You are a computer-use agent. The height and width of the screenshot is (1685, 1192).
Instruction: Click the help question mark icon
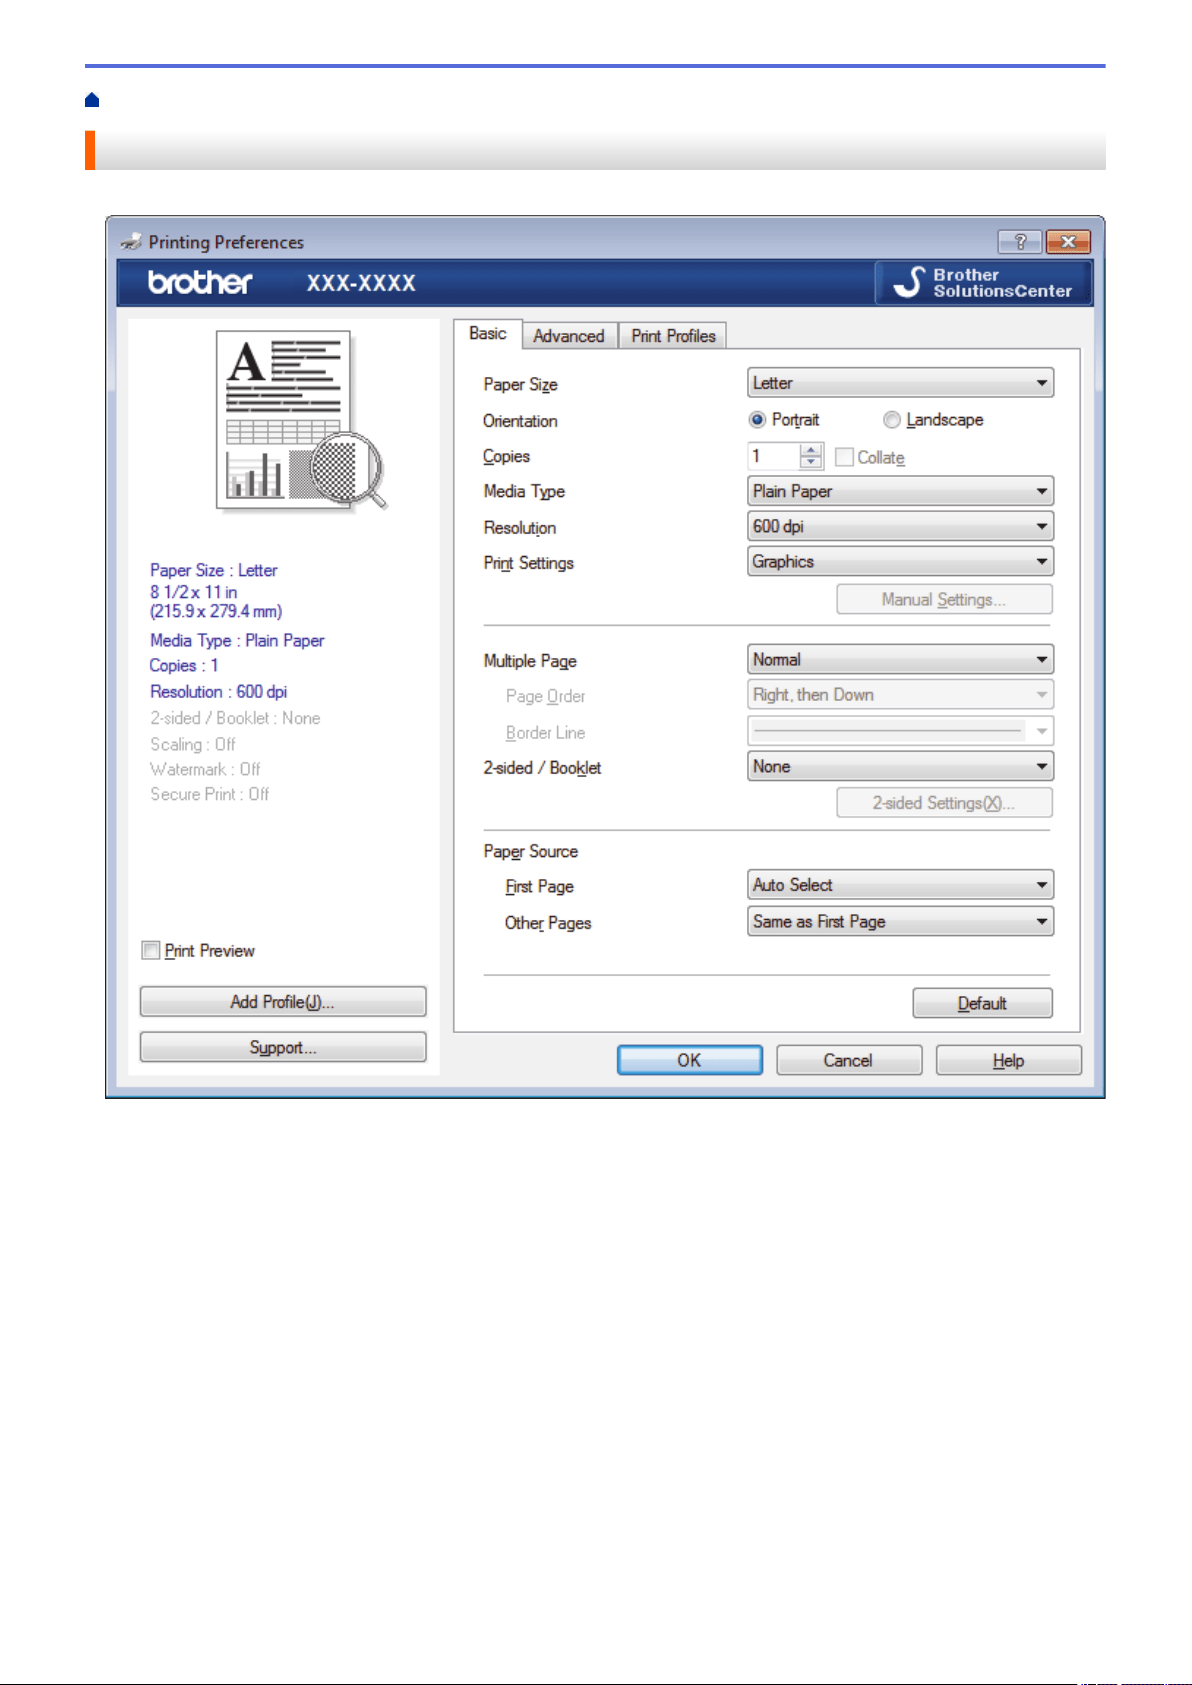click(1020, 242)
